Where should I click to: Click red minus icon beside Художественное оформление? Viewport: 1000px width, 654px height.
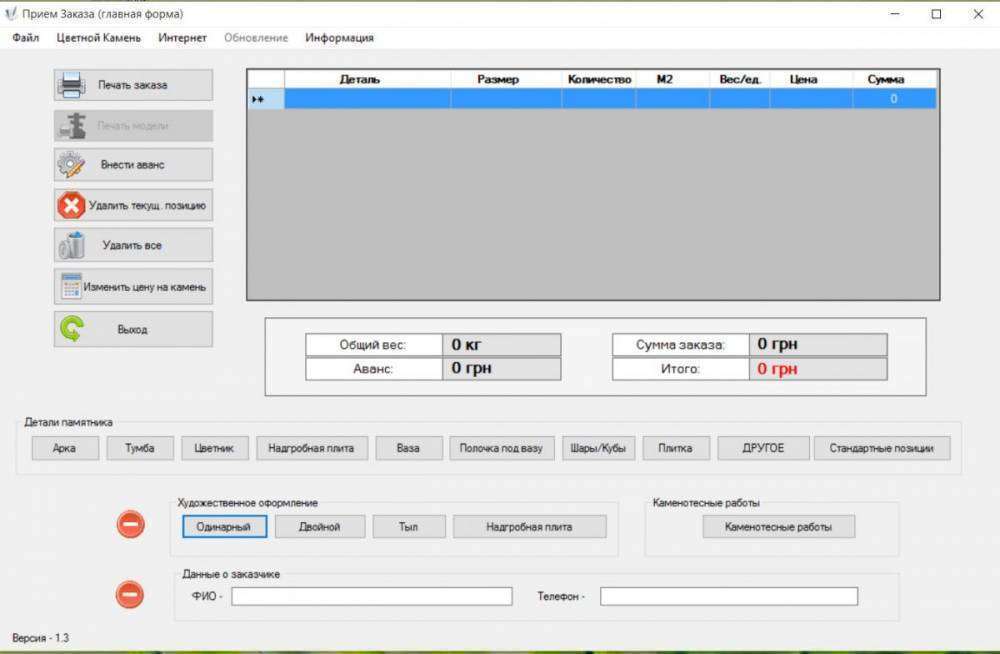click(131, 524)
